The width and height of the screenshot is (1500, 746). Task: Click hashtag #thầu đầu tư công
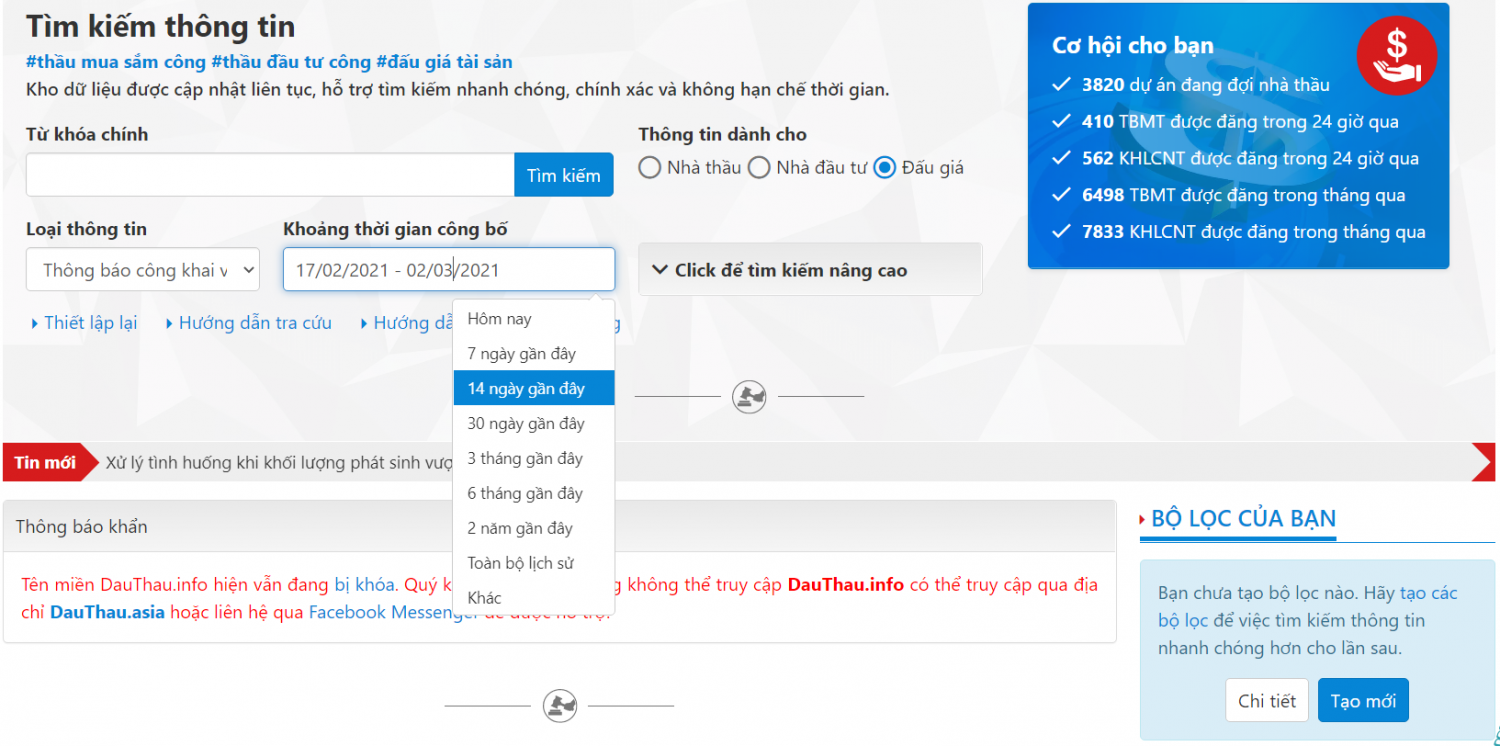coord(291,62)
